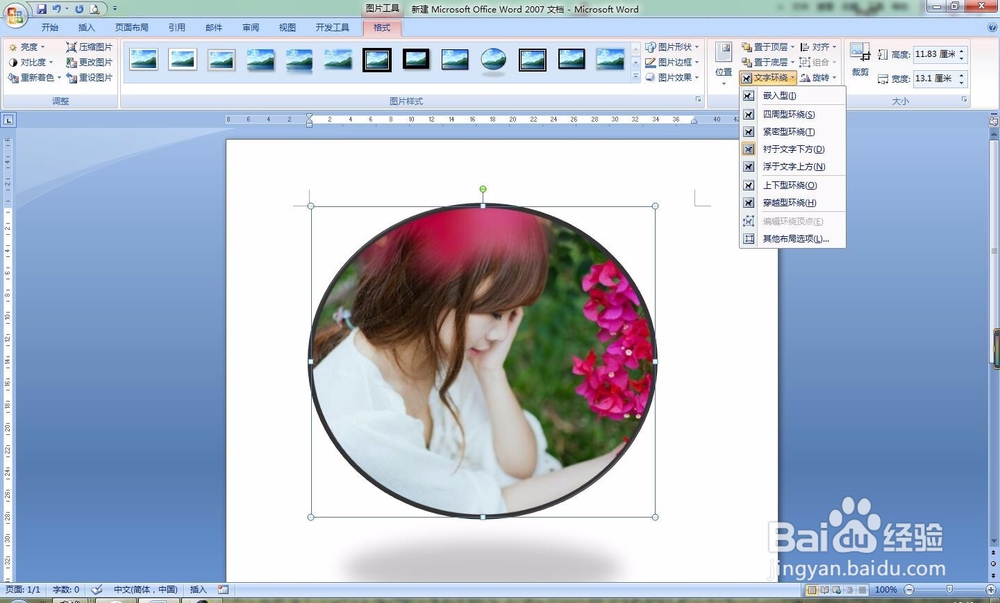
Task: Open the 对比度 contrast dropdown
Action: (31, 62)
